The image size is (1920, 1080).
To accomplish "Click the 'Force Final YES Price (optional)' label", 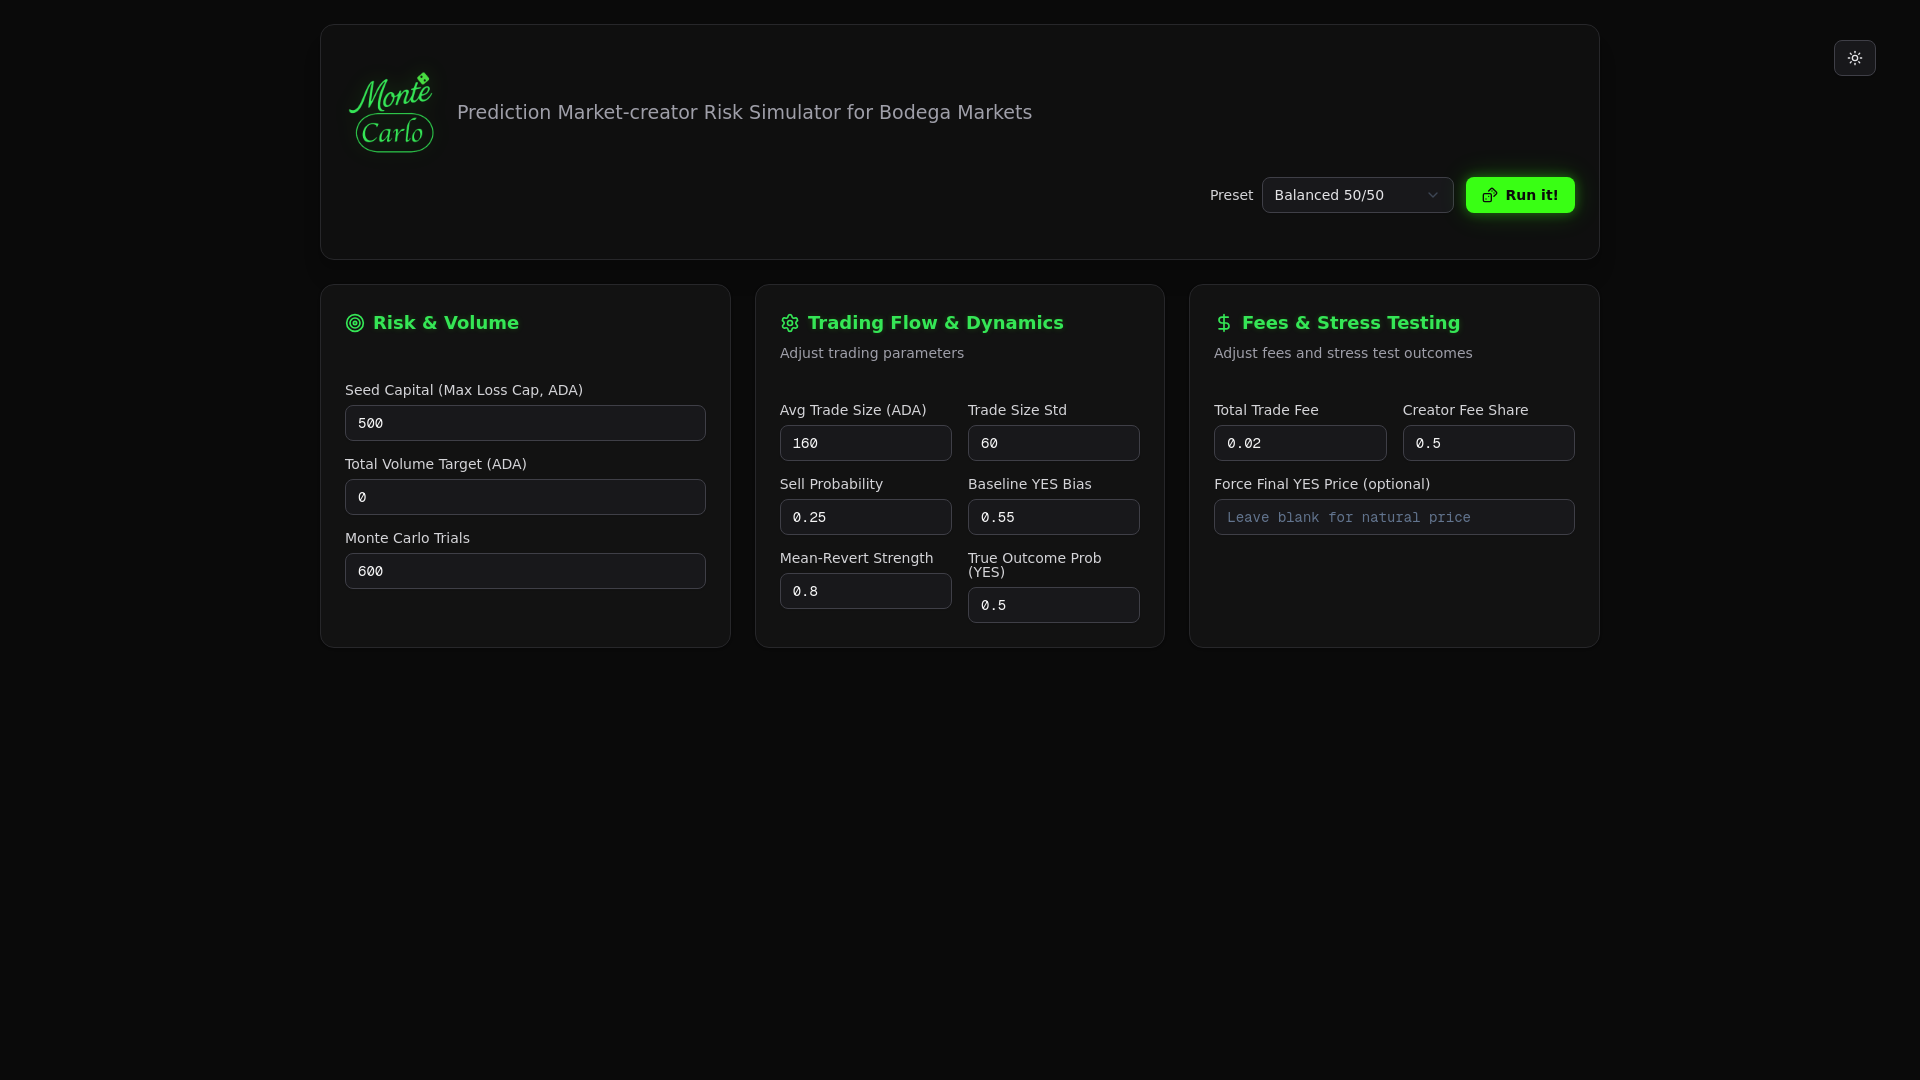I will [1322, 484].
